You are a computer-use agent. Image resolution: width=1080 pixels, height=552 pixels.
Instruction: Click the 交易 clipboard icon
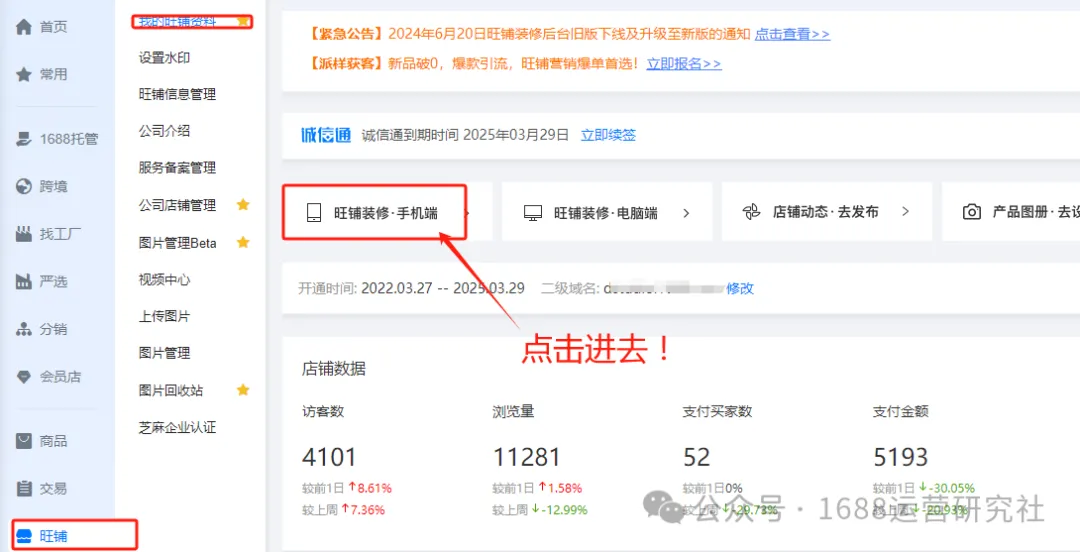coord(24,489)
